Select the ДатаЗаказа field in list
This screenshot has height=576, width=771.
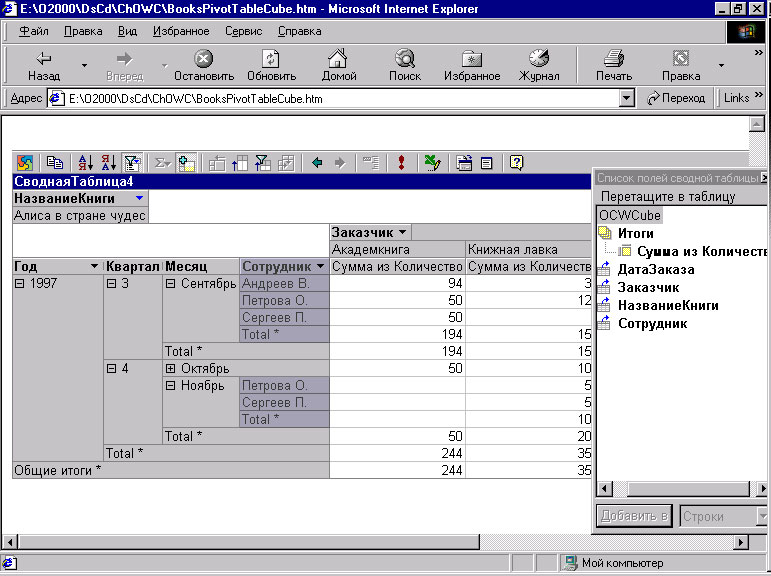click(x=655, y=269)
